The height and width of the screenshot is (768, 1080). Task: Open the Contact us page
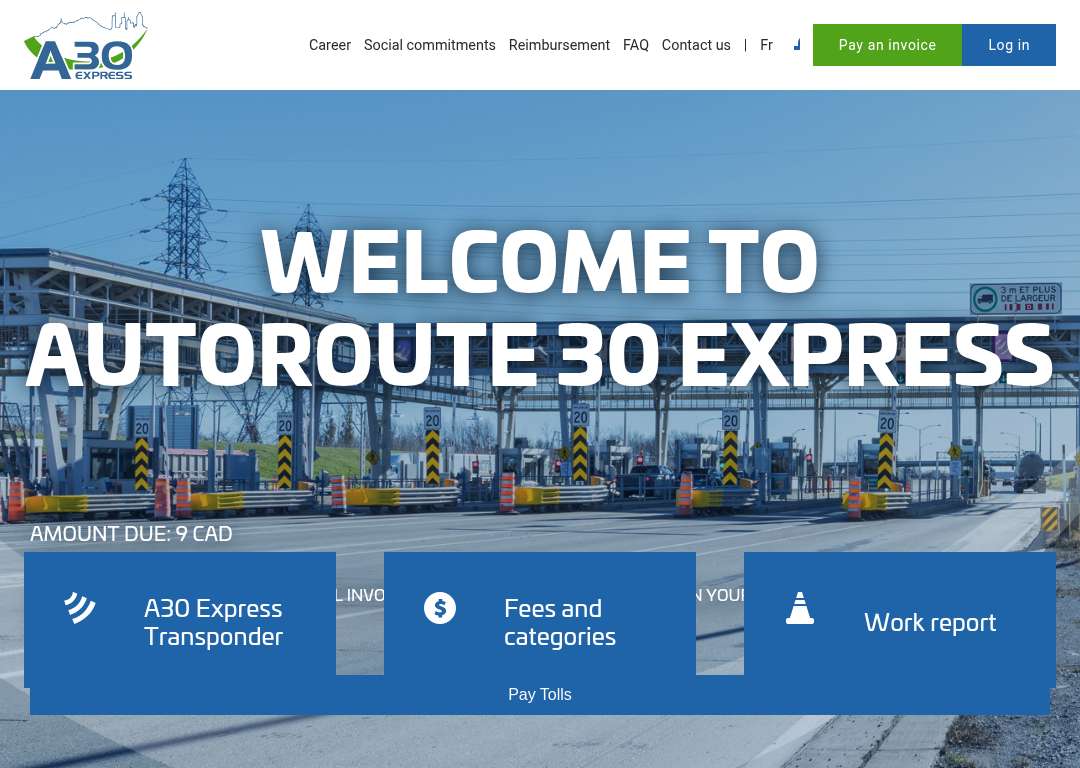click(696, 45)
